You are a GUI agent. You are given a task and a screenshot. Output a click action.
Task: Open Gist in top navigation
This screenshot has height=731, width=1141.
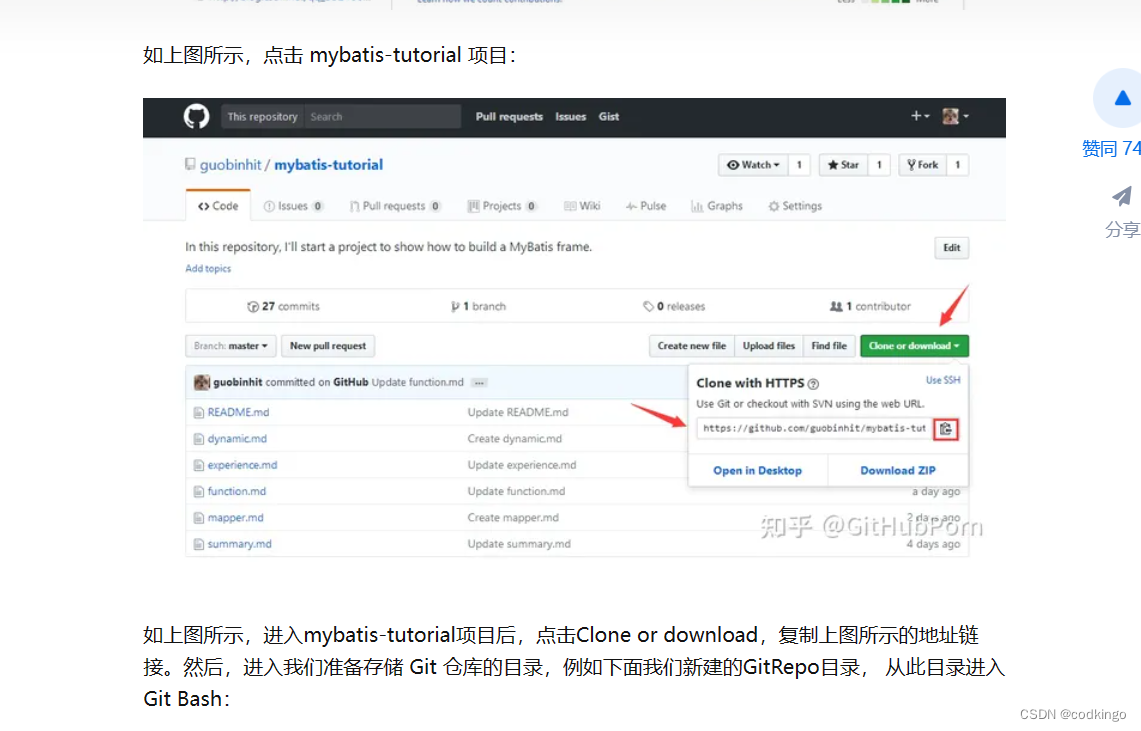click(609, 116)
